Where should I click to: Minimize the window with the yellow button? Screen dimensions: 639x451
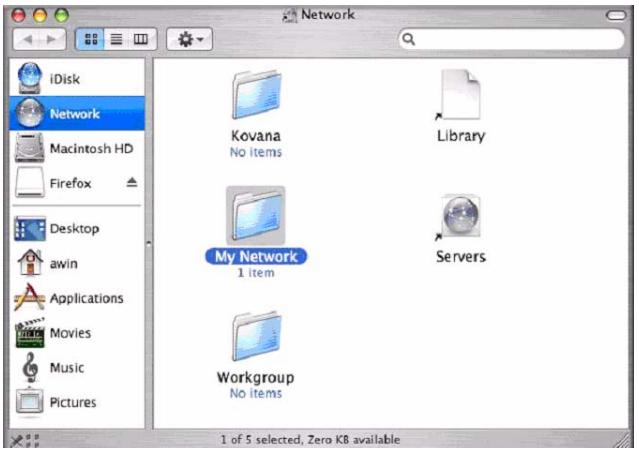pos(40,15)
